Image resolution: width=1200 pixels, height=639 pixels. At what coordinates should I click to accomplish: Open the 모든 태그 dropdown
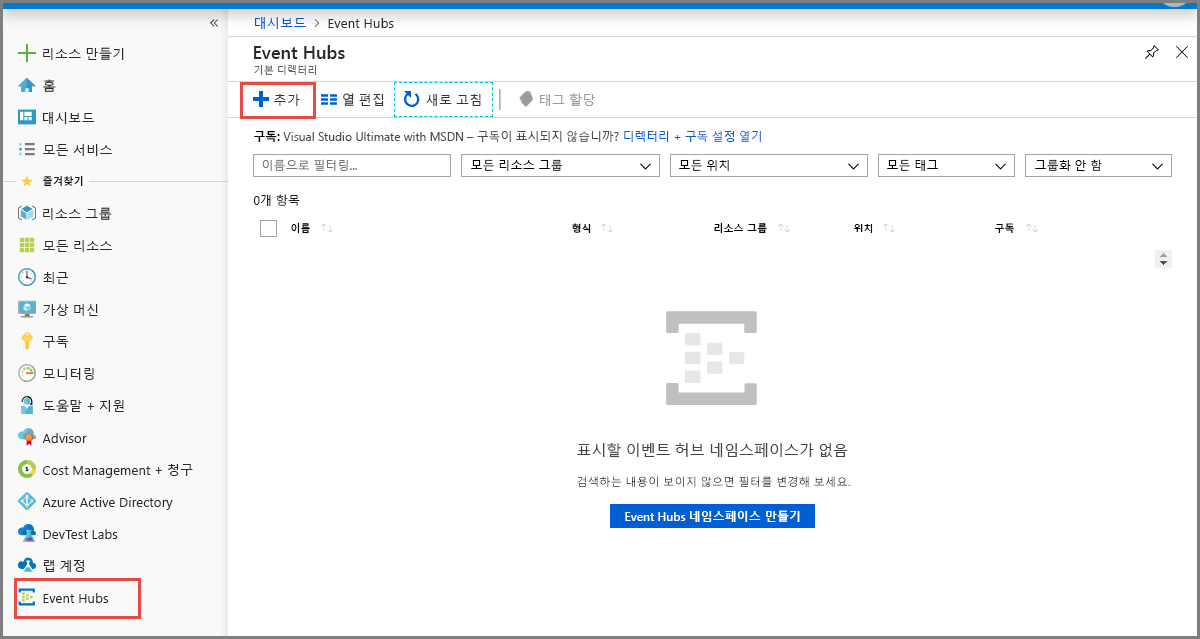[947, 166]
